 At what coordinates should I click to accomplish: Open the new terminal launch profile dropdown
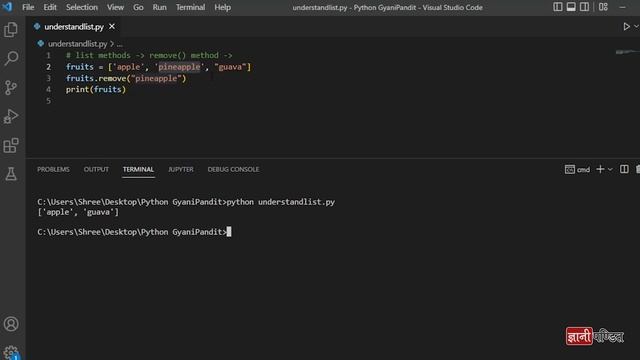[610, 169]
